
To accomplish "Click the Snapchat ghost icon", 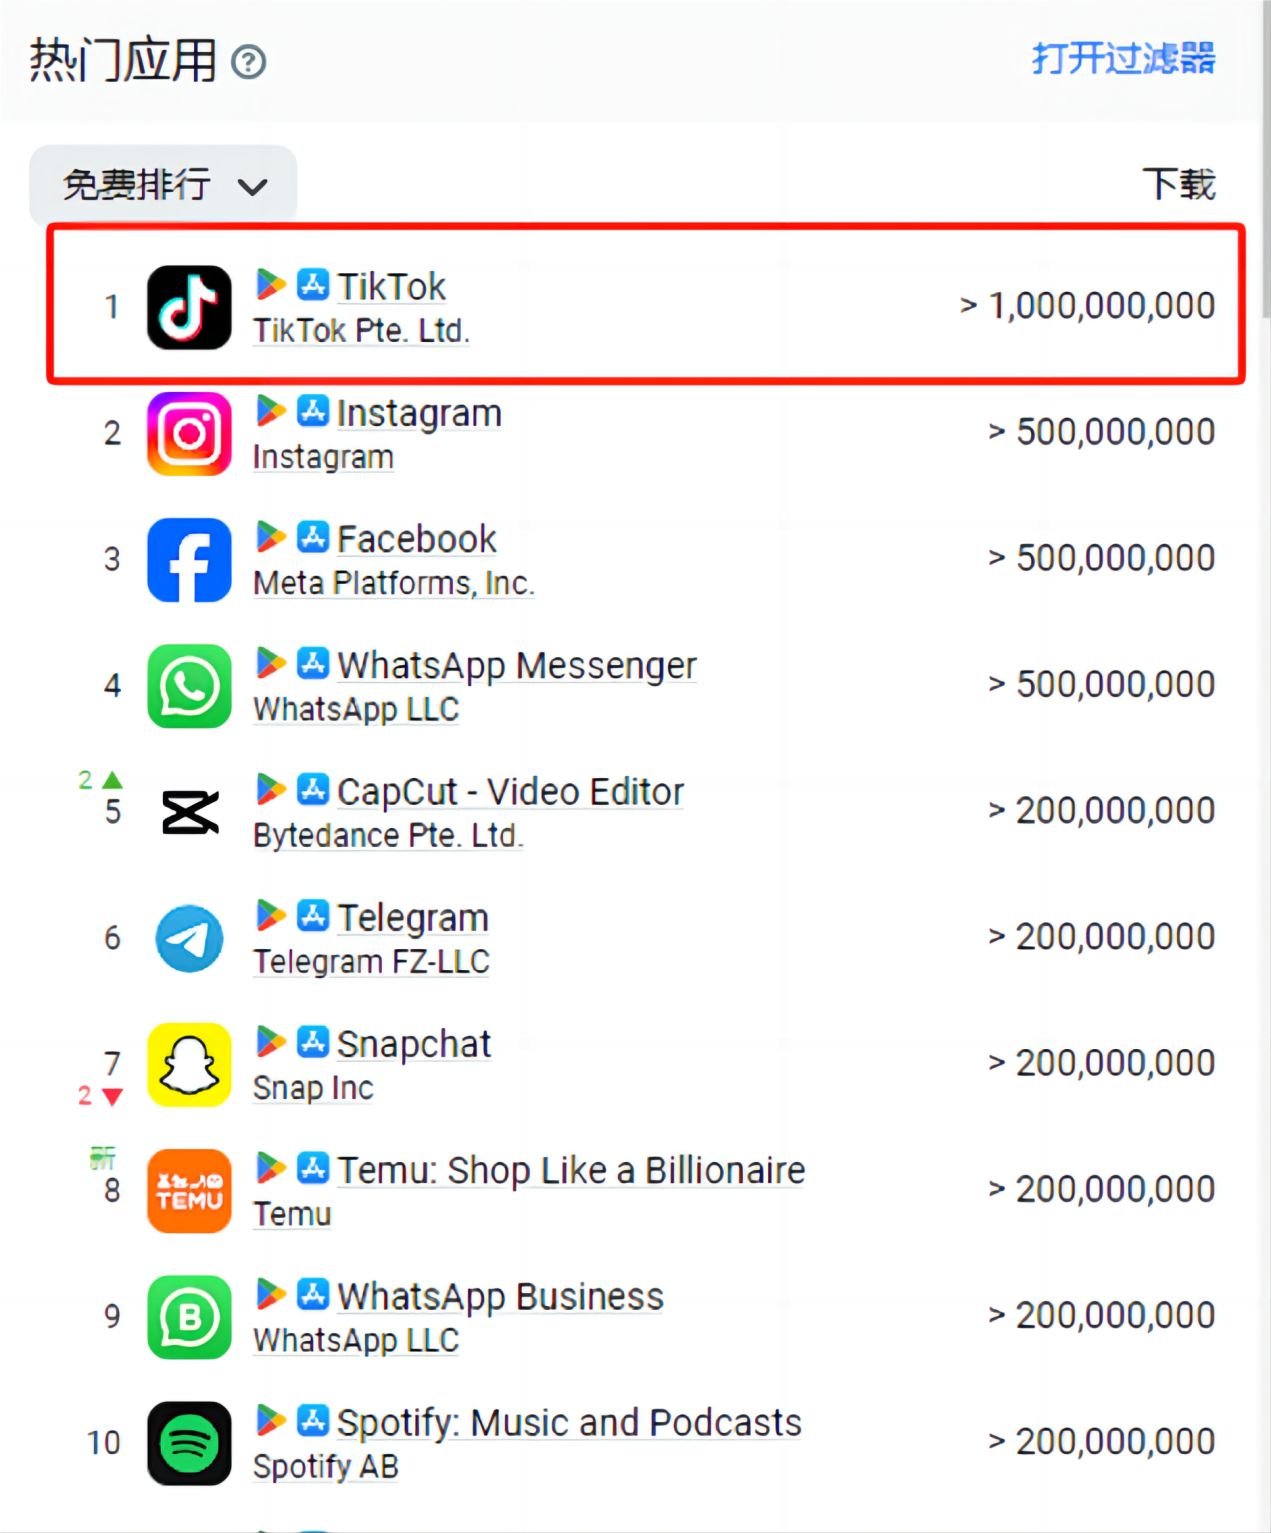I will click(188, 1064).
